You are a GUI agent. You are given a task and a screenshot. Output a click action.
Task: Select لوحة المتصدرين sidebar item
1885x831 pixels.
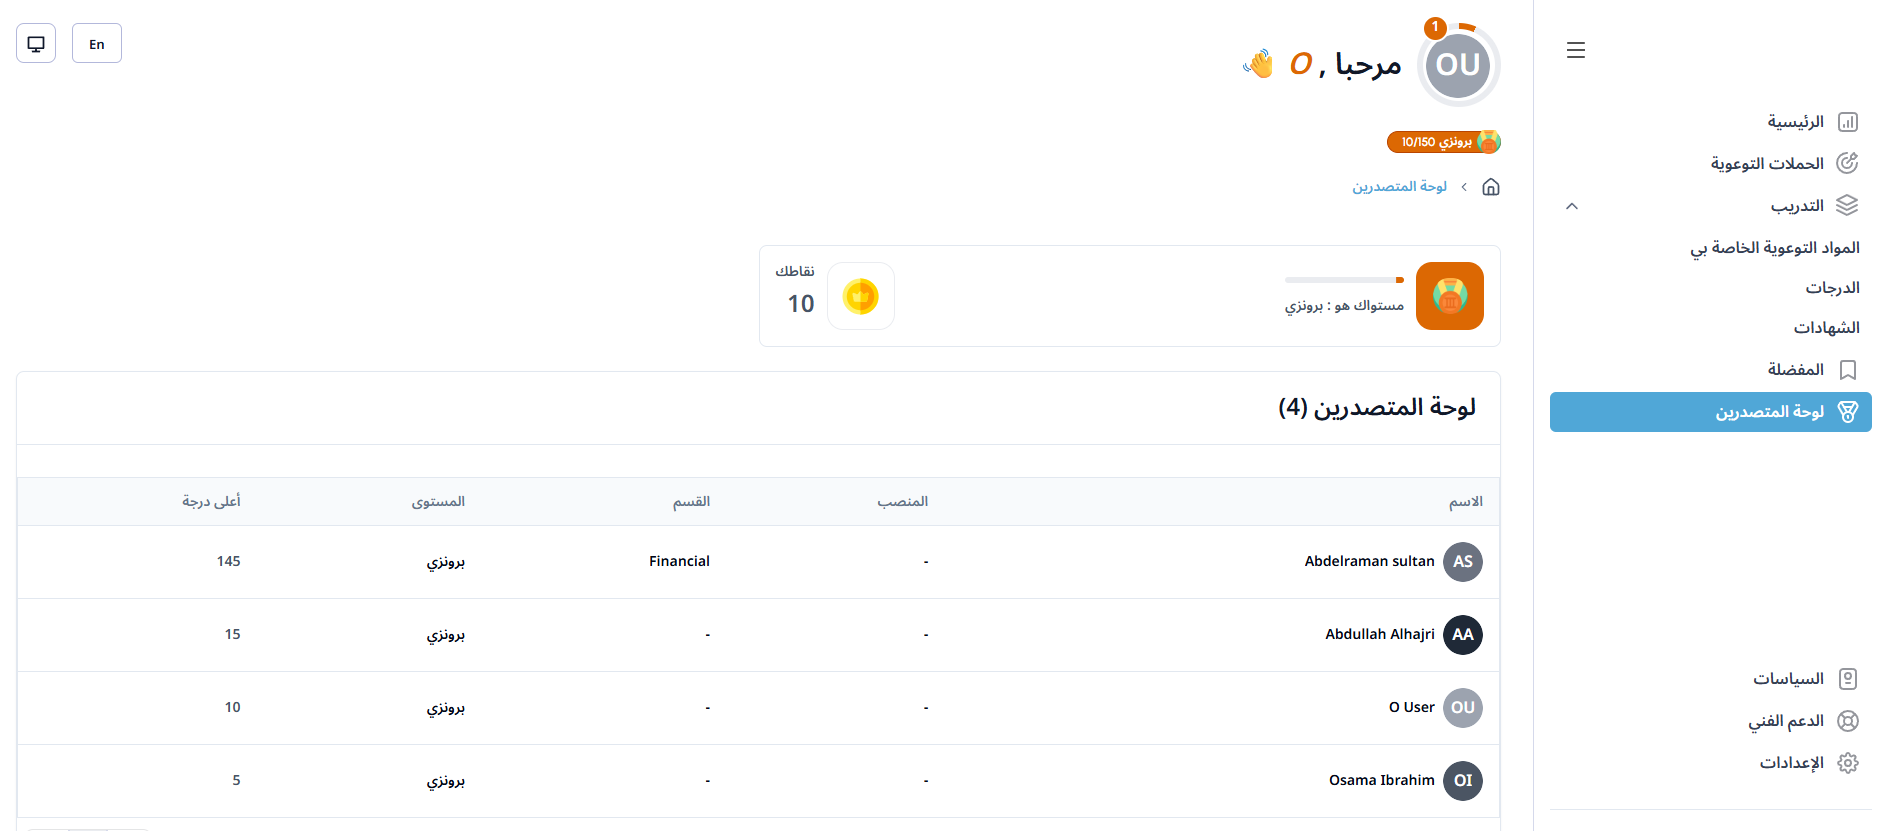(x=1711, y=412)
